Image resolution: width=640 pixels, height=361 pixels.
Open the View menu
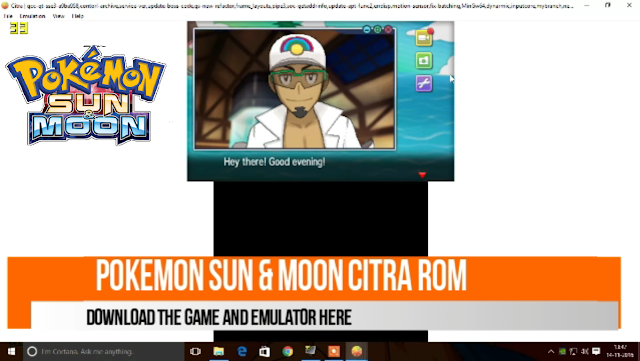point(58,16)
